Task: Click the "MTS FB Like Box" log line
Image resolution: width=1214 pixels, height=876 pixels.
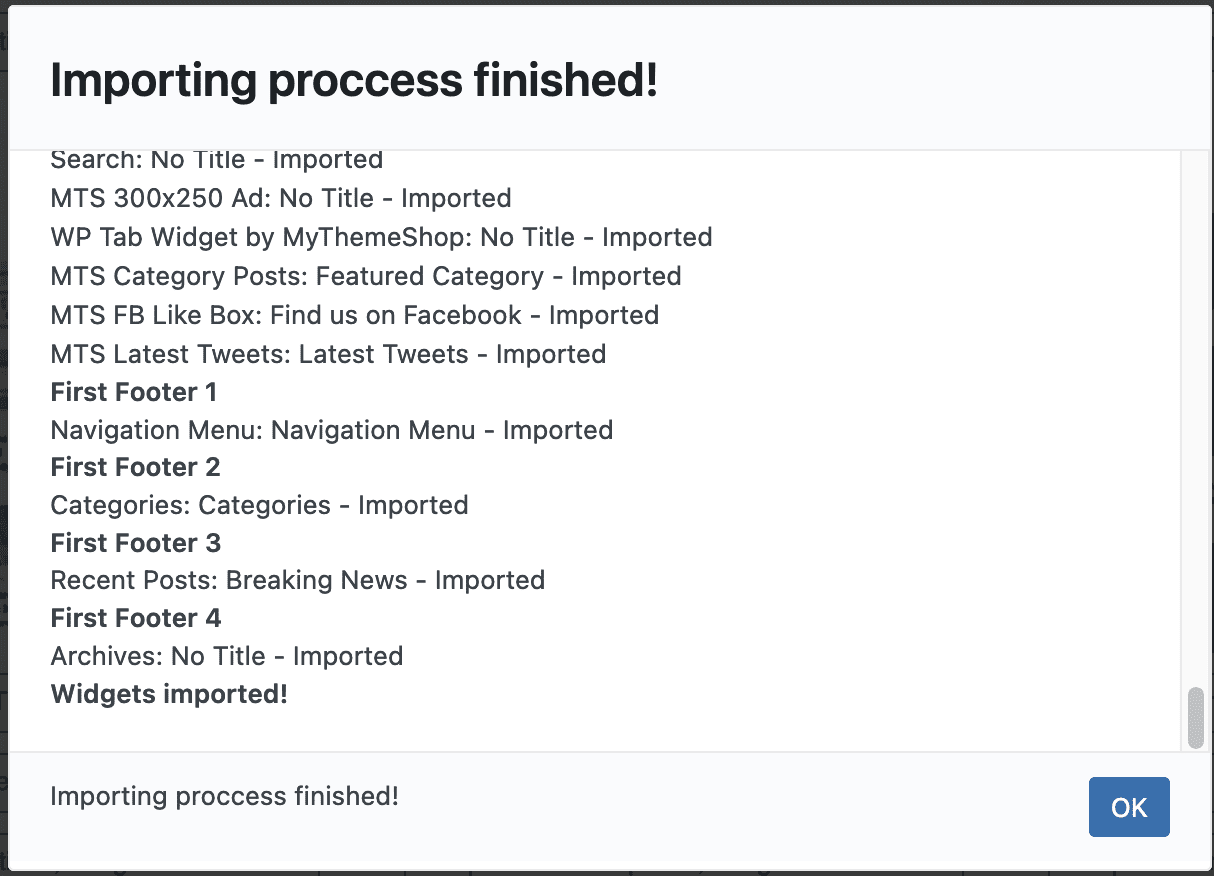Action: [354, 315]
